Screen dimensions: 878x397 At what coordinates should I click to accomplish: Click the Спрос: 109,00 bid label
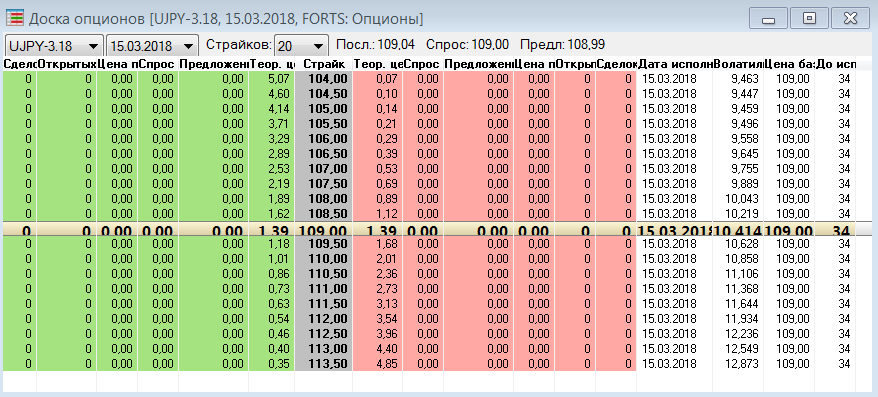[x=468, y=45]
